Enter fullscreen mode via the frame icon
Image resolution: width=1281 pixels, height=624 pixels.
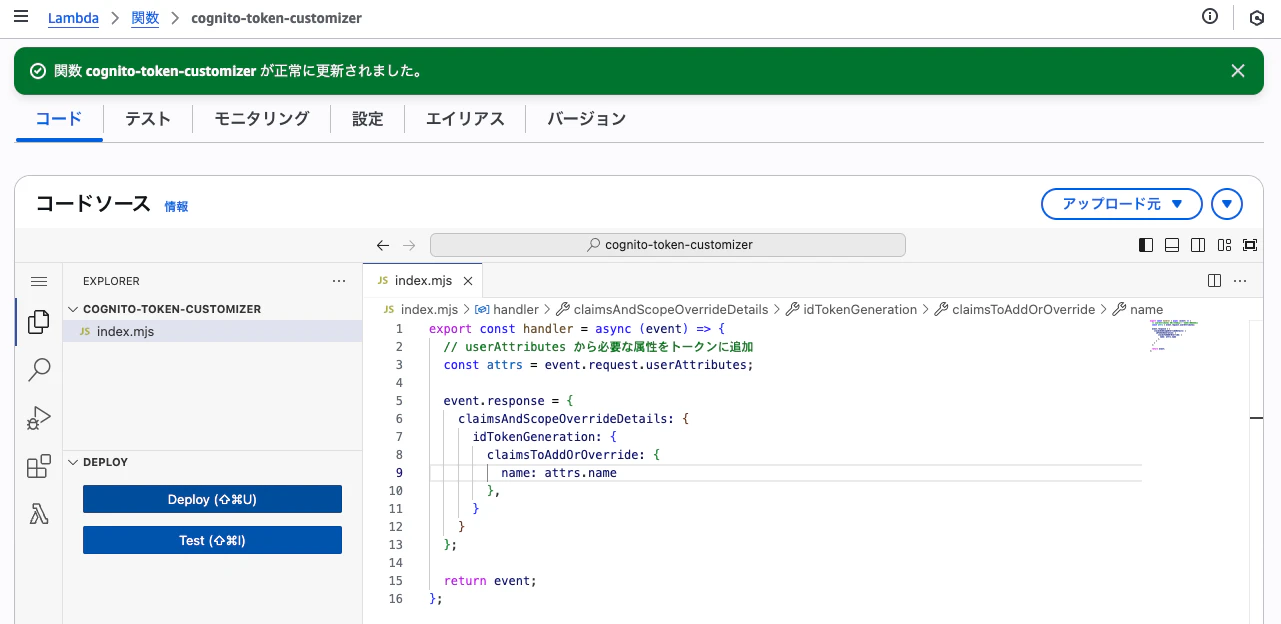(x=1249, y=245)
